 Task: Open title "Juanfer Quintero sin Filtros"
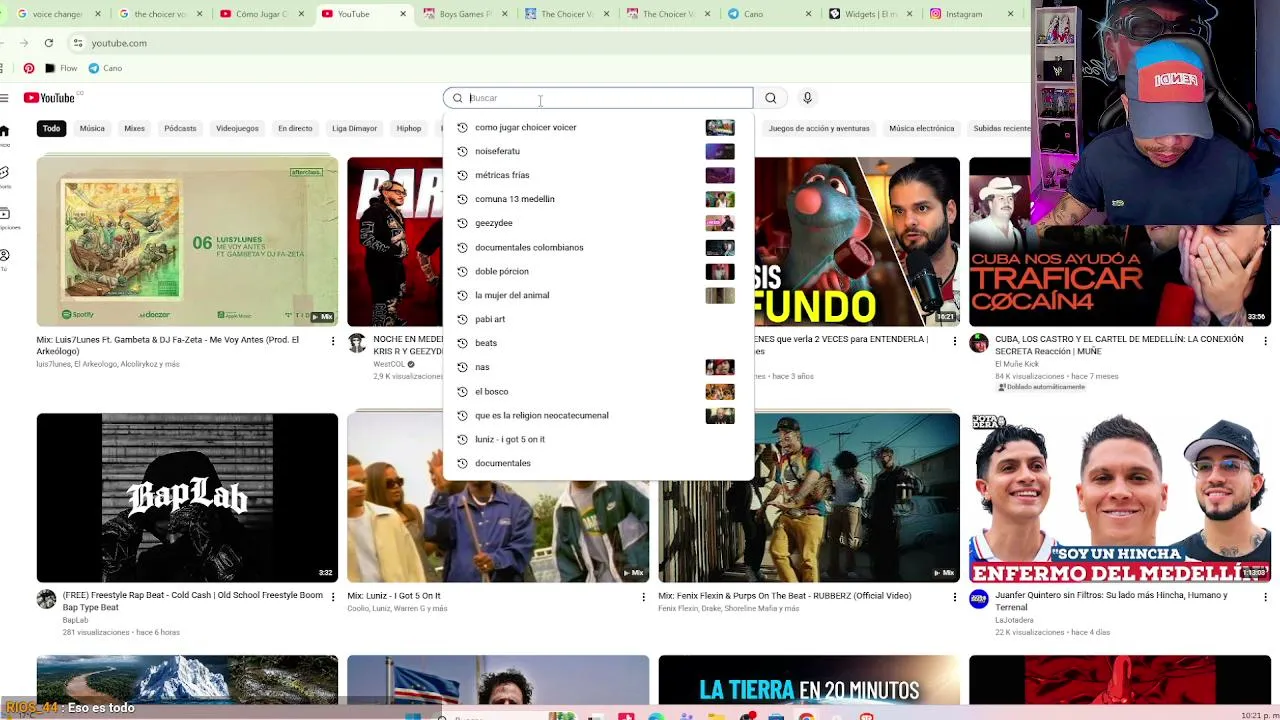1111,601
